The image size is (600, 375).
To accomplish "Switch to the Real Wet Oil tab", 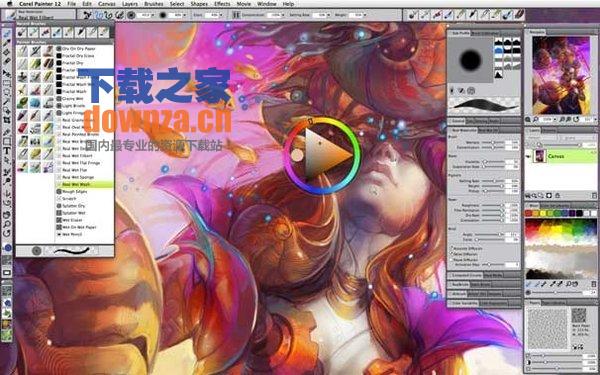I will tap(488, 130).
